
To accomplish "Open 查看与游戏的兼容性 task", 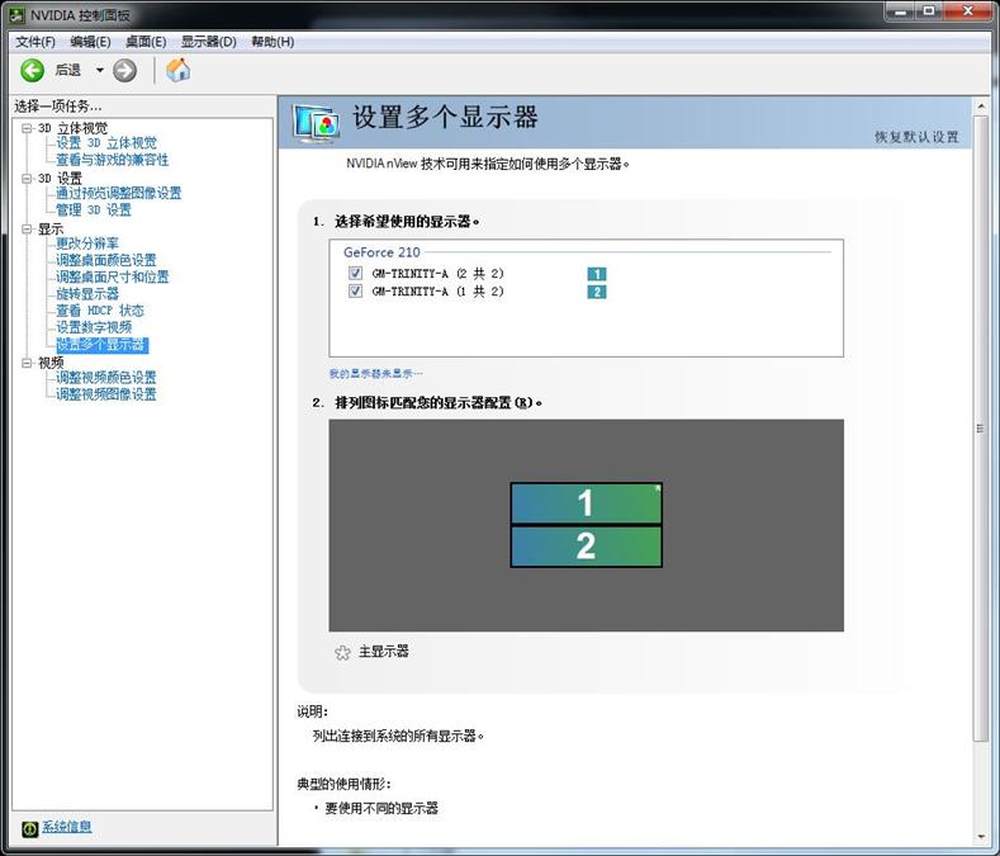I will pyautogui.click(x=112, y=159).
